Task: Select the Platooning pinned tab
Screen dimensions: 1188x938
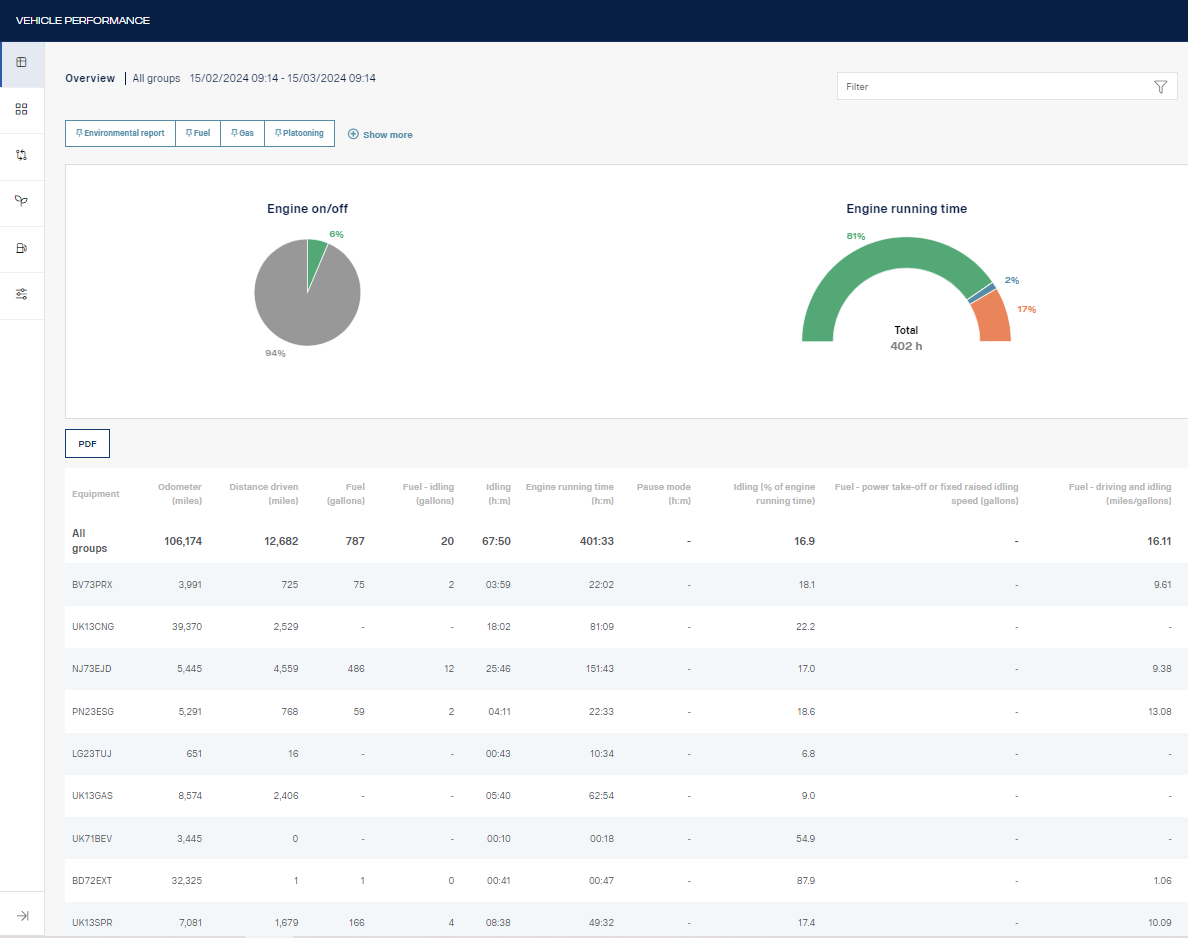Action: point(299,133)
